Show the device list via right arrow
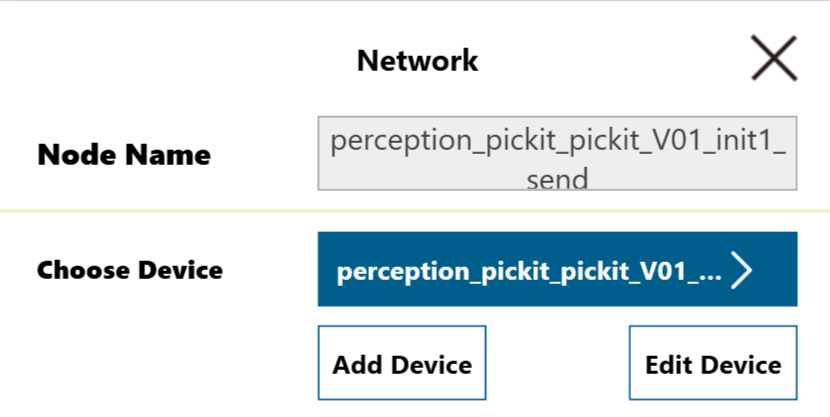 [741, 270]
